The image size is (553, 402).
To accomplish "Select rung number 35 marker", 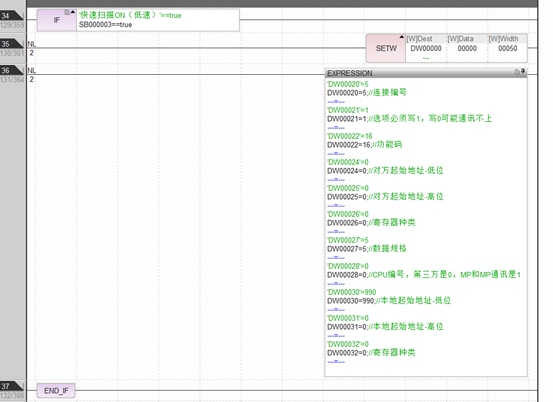I will coord(12,44).
